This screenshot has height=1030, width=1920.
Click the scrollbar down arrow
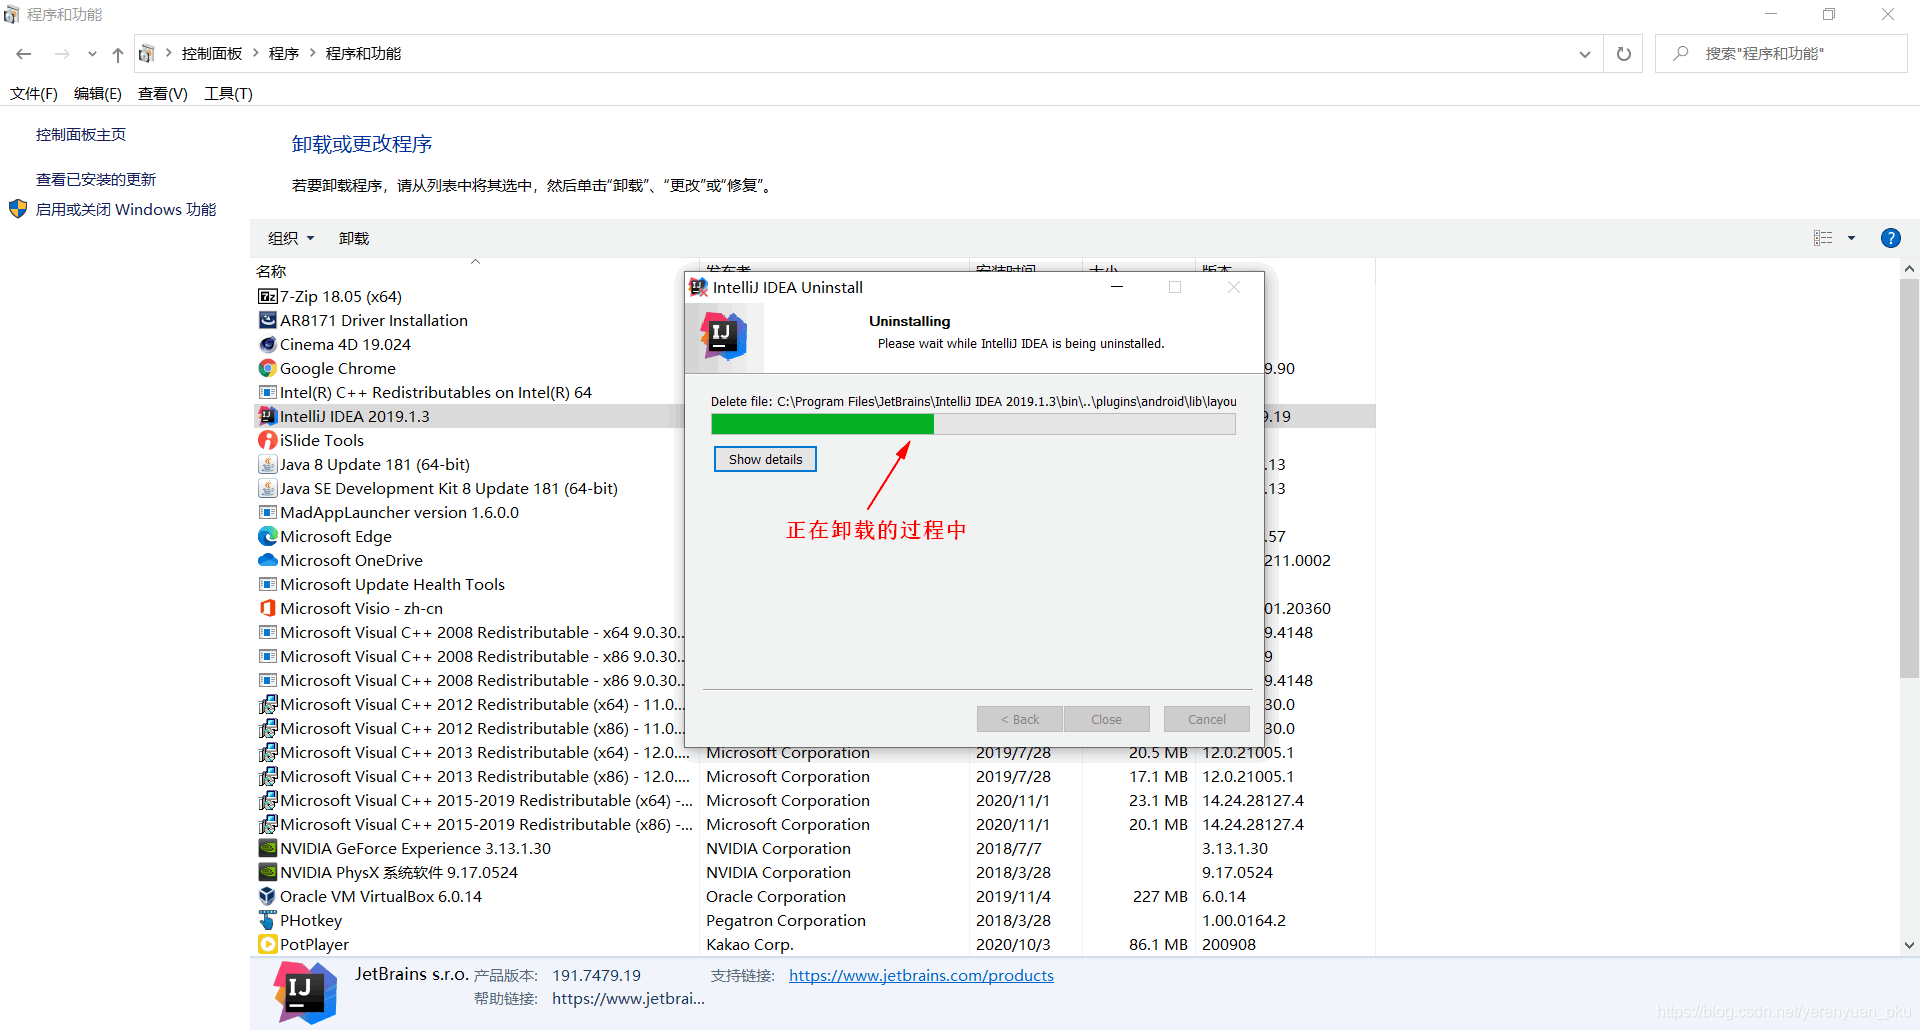(x=1909, y=945)
